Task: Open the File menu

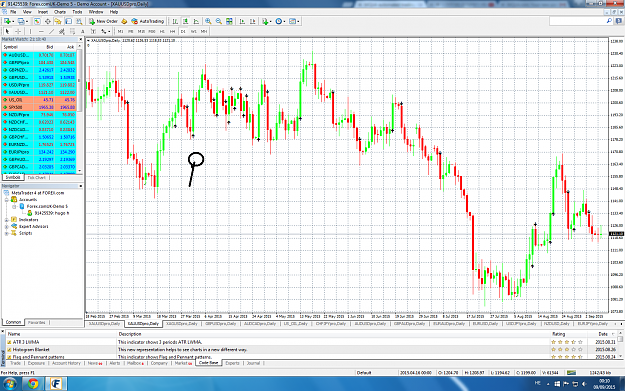Action: [x=13, y=12]
